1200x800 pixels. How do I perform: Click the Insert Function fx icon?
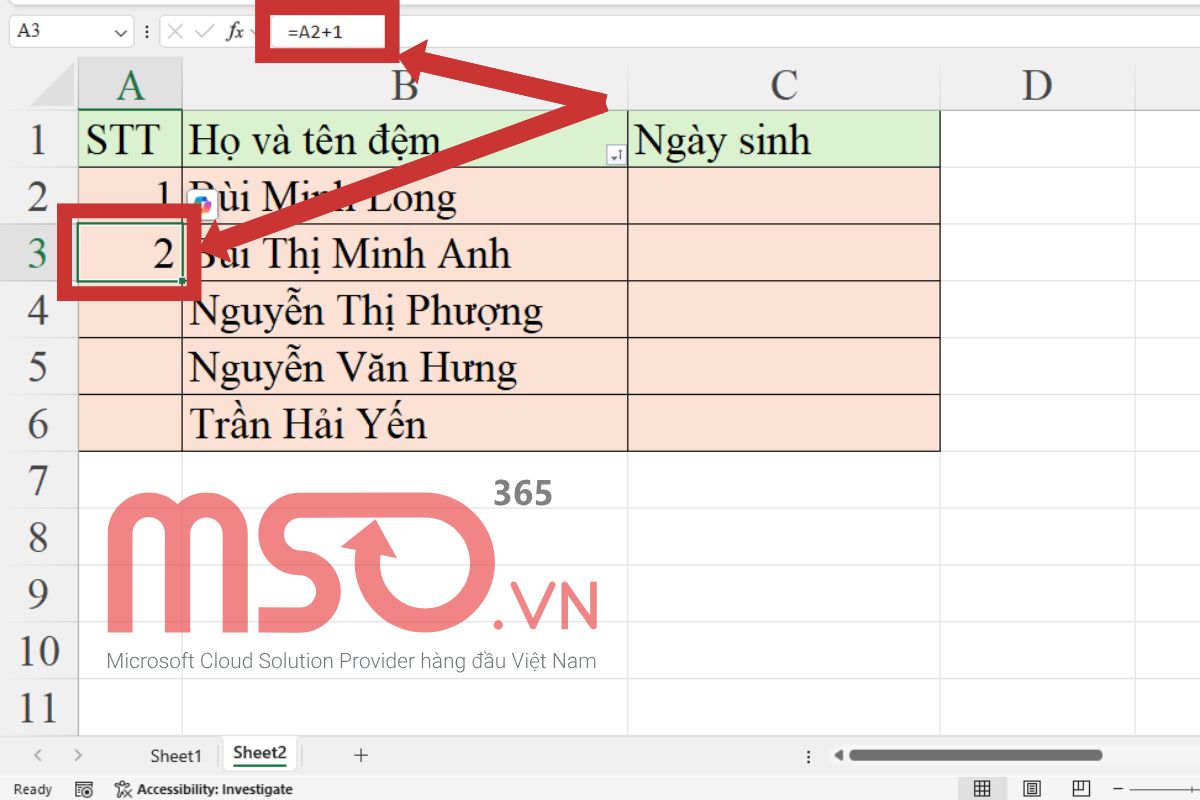tap(235, 32)
